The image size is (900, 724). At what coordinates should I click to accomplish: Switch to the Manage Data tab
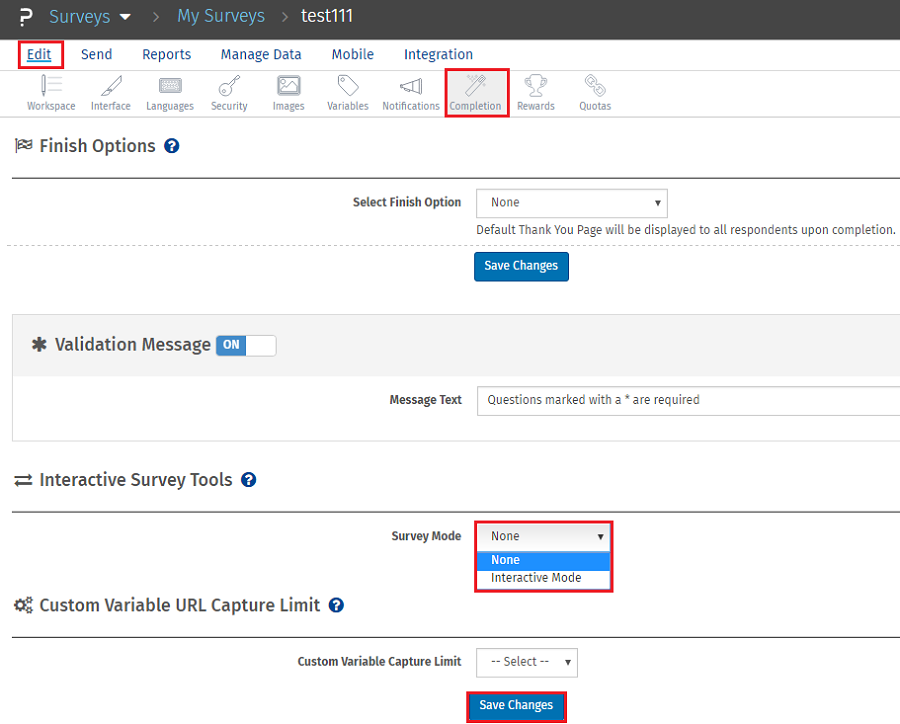tap(261, 55)
